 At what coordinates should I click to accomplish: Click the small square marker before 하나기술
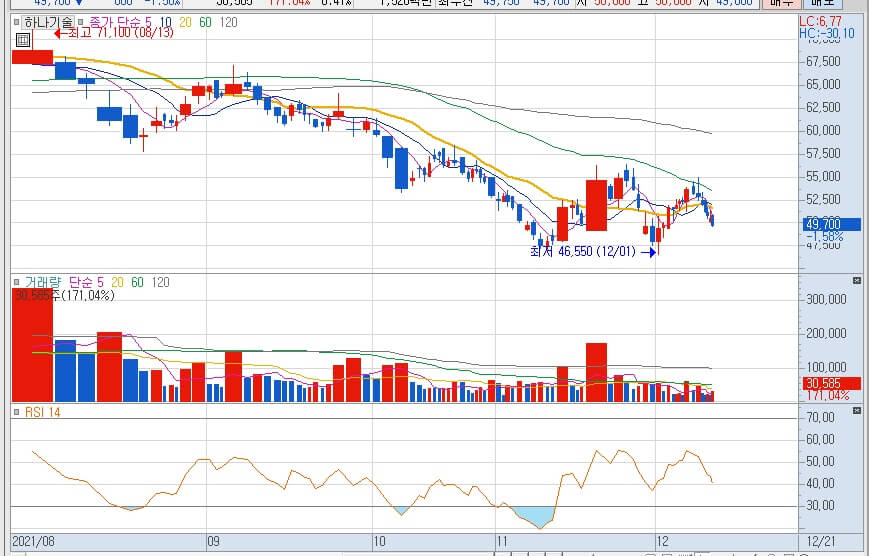pos(17,23)
